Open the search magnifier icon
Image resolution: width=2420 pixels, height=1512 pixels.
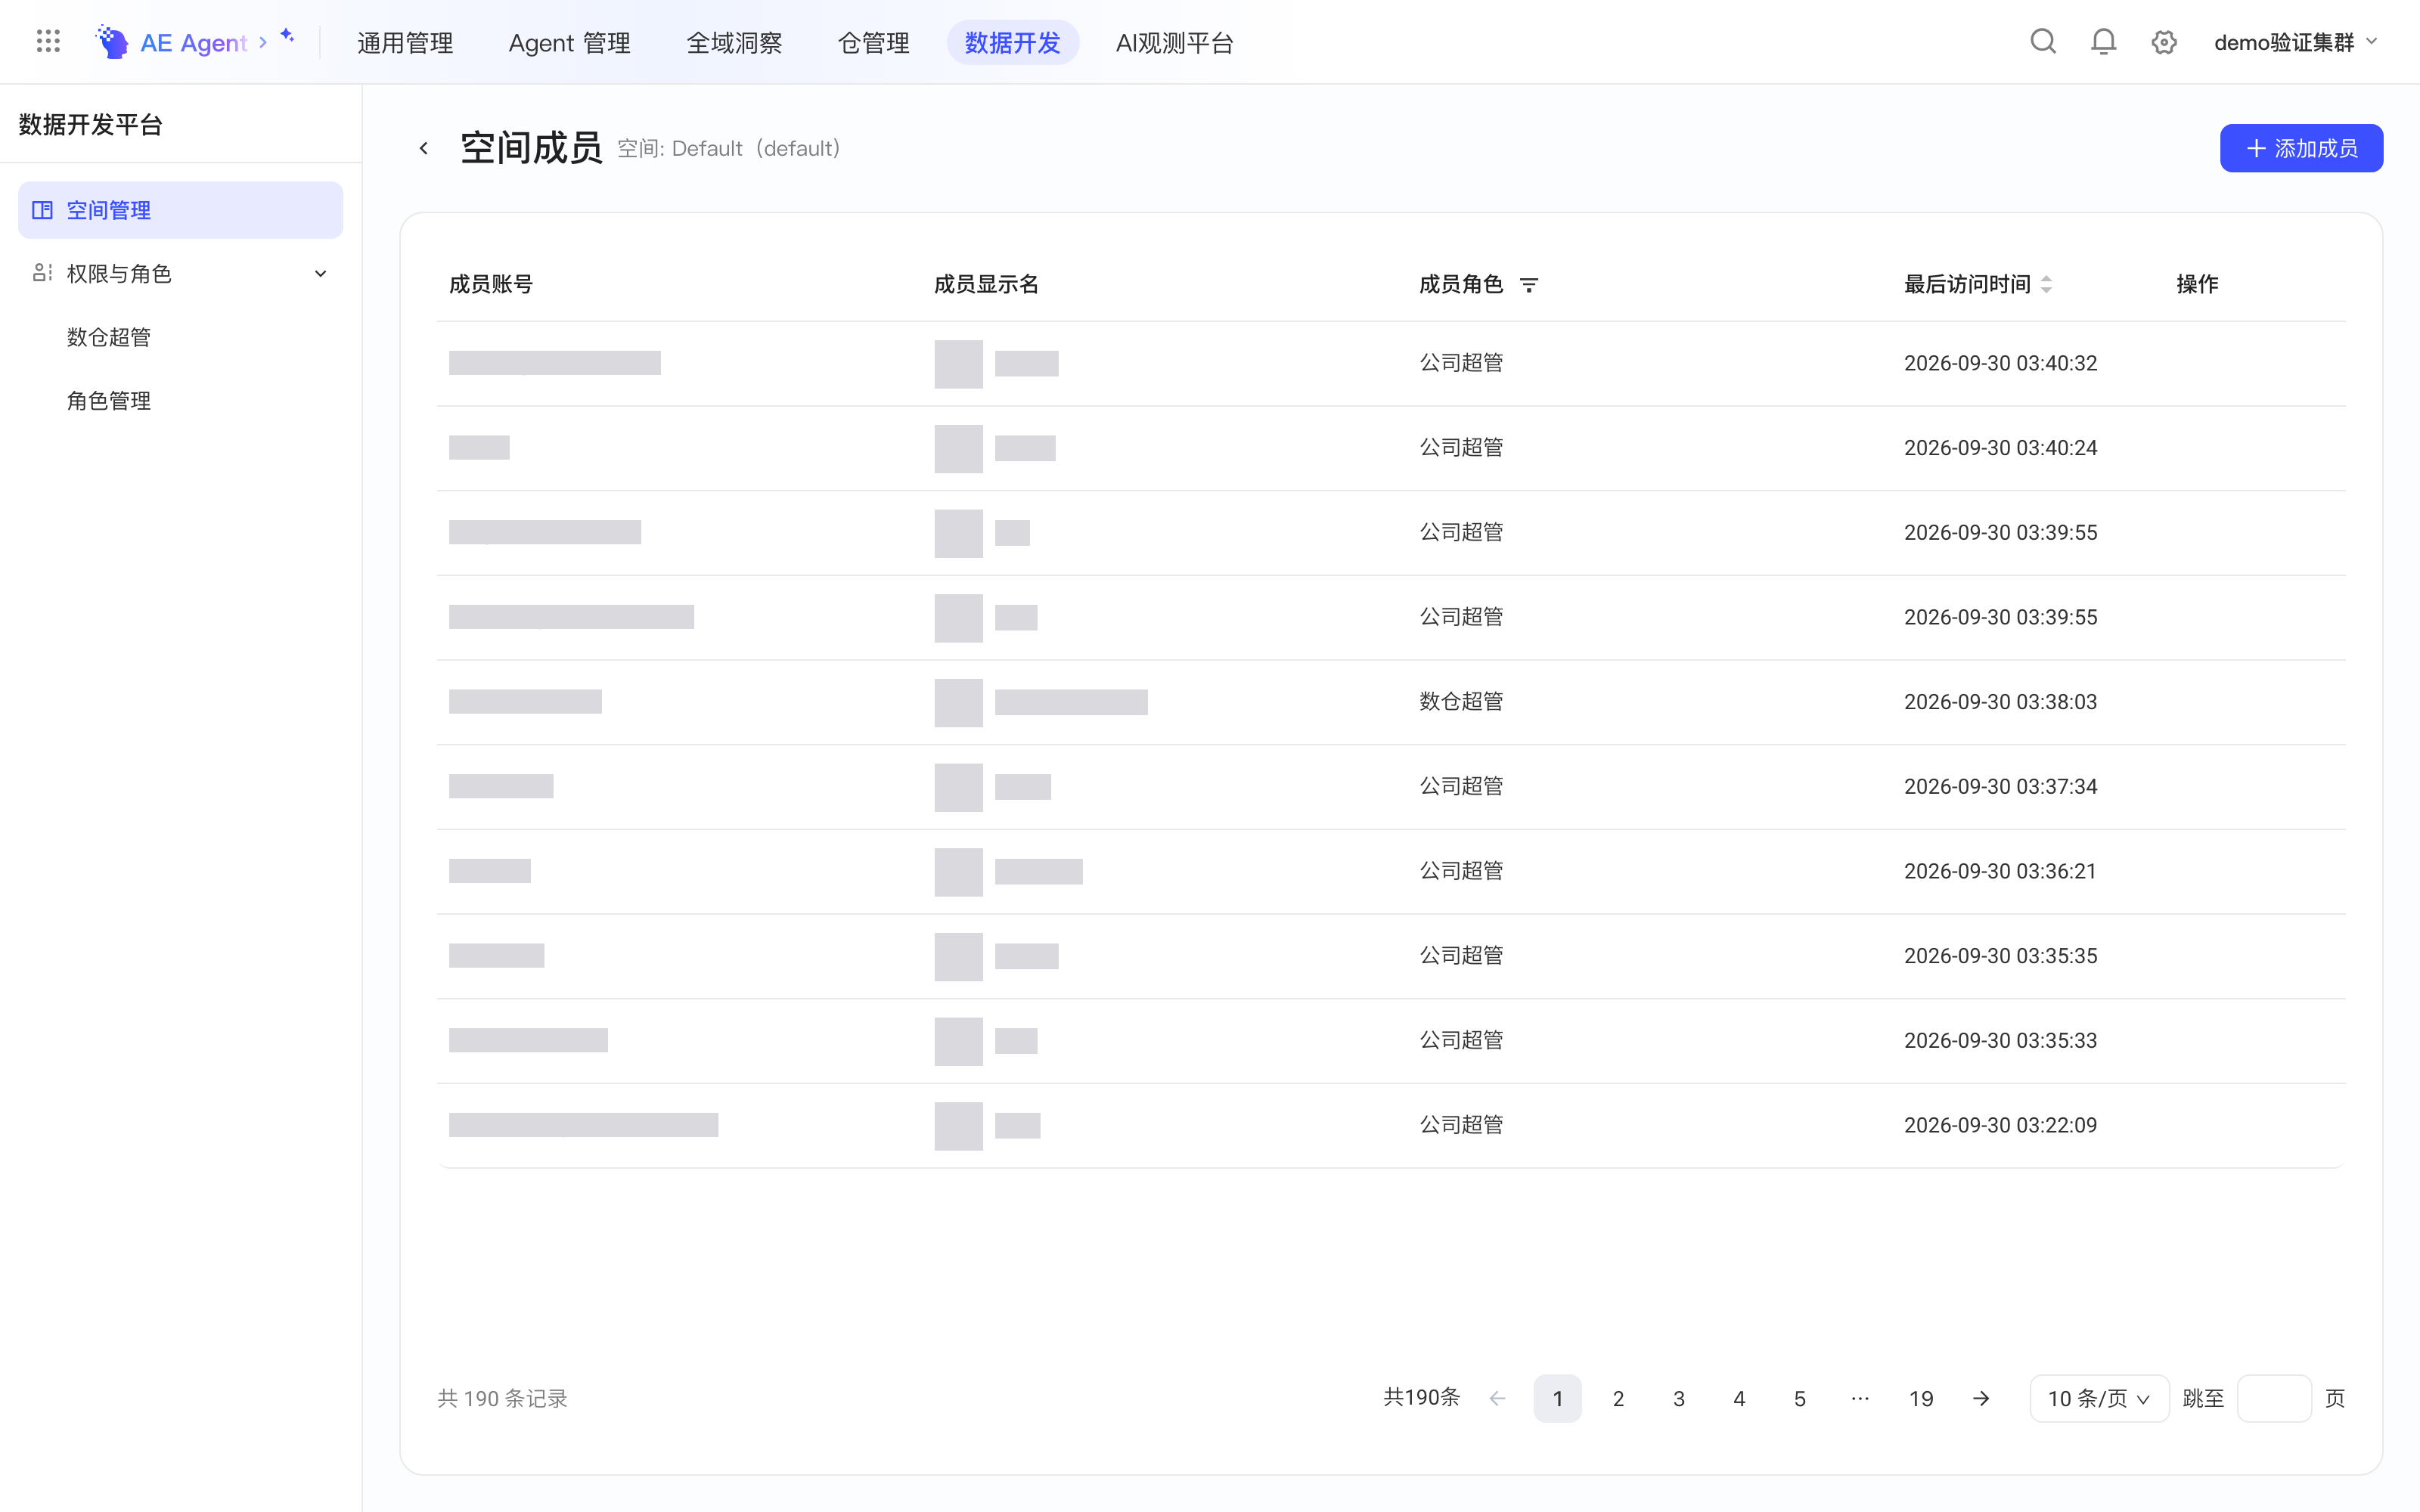(2043, 42)
